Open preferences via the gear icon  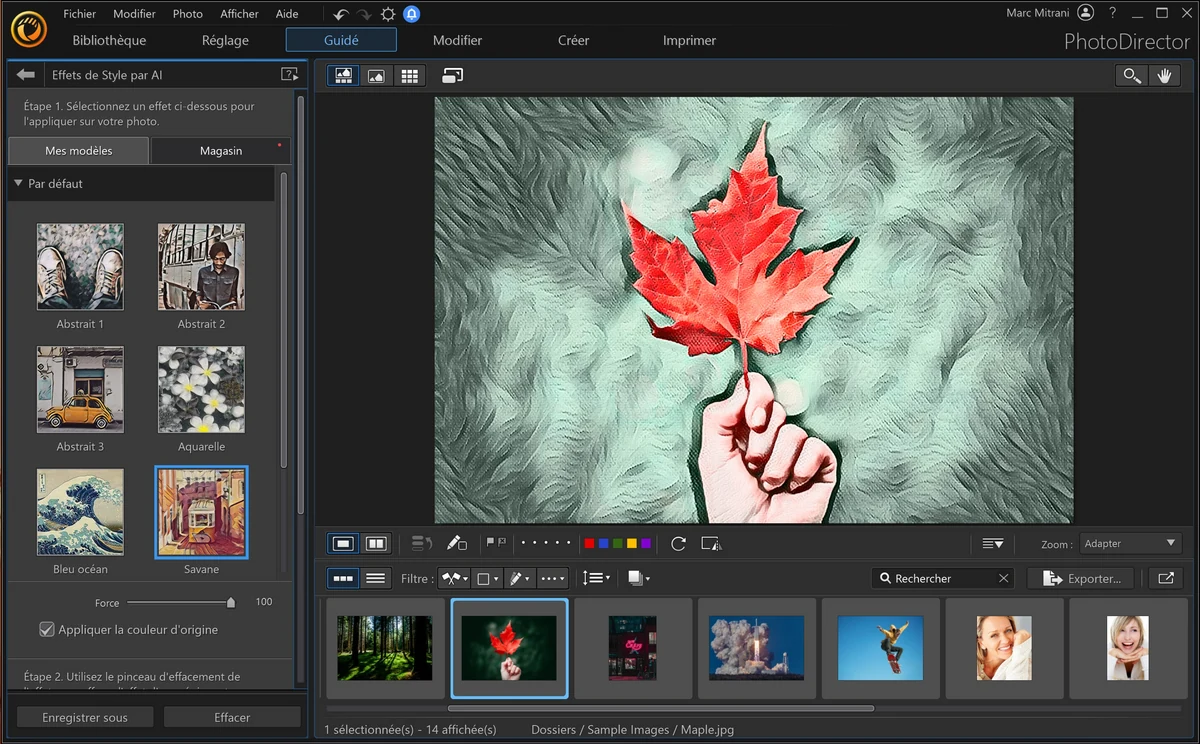coord(388,14)
